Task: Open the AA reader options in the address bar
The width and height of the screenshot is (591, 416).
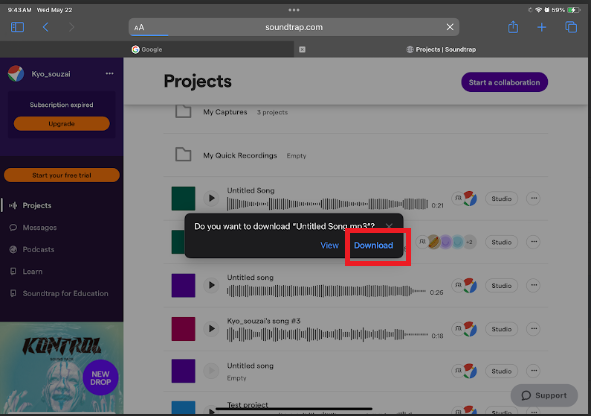Action: (139, 27)
